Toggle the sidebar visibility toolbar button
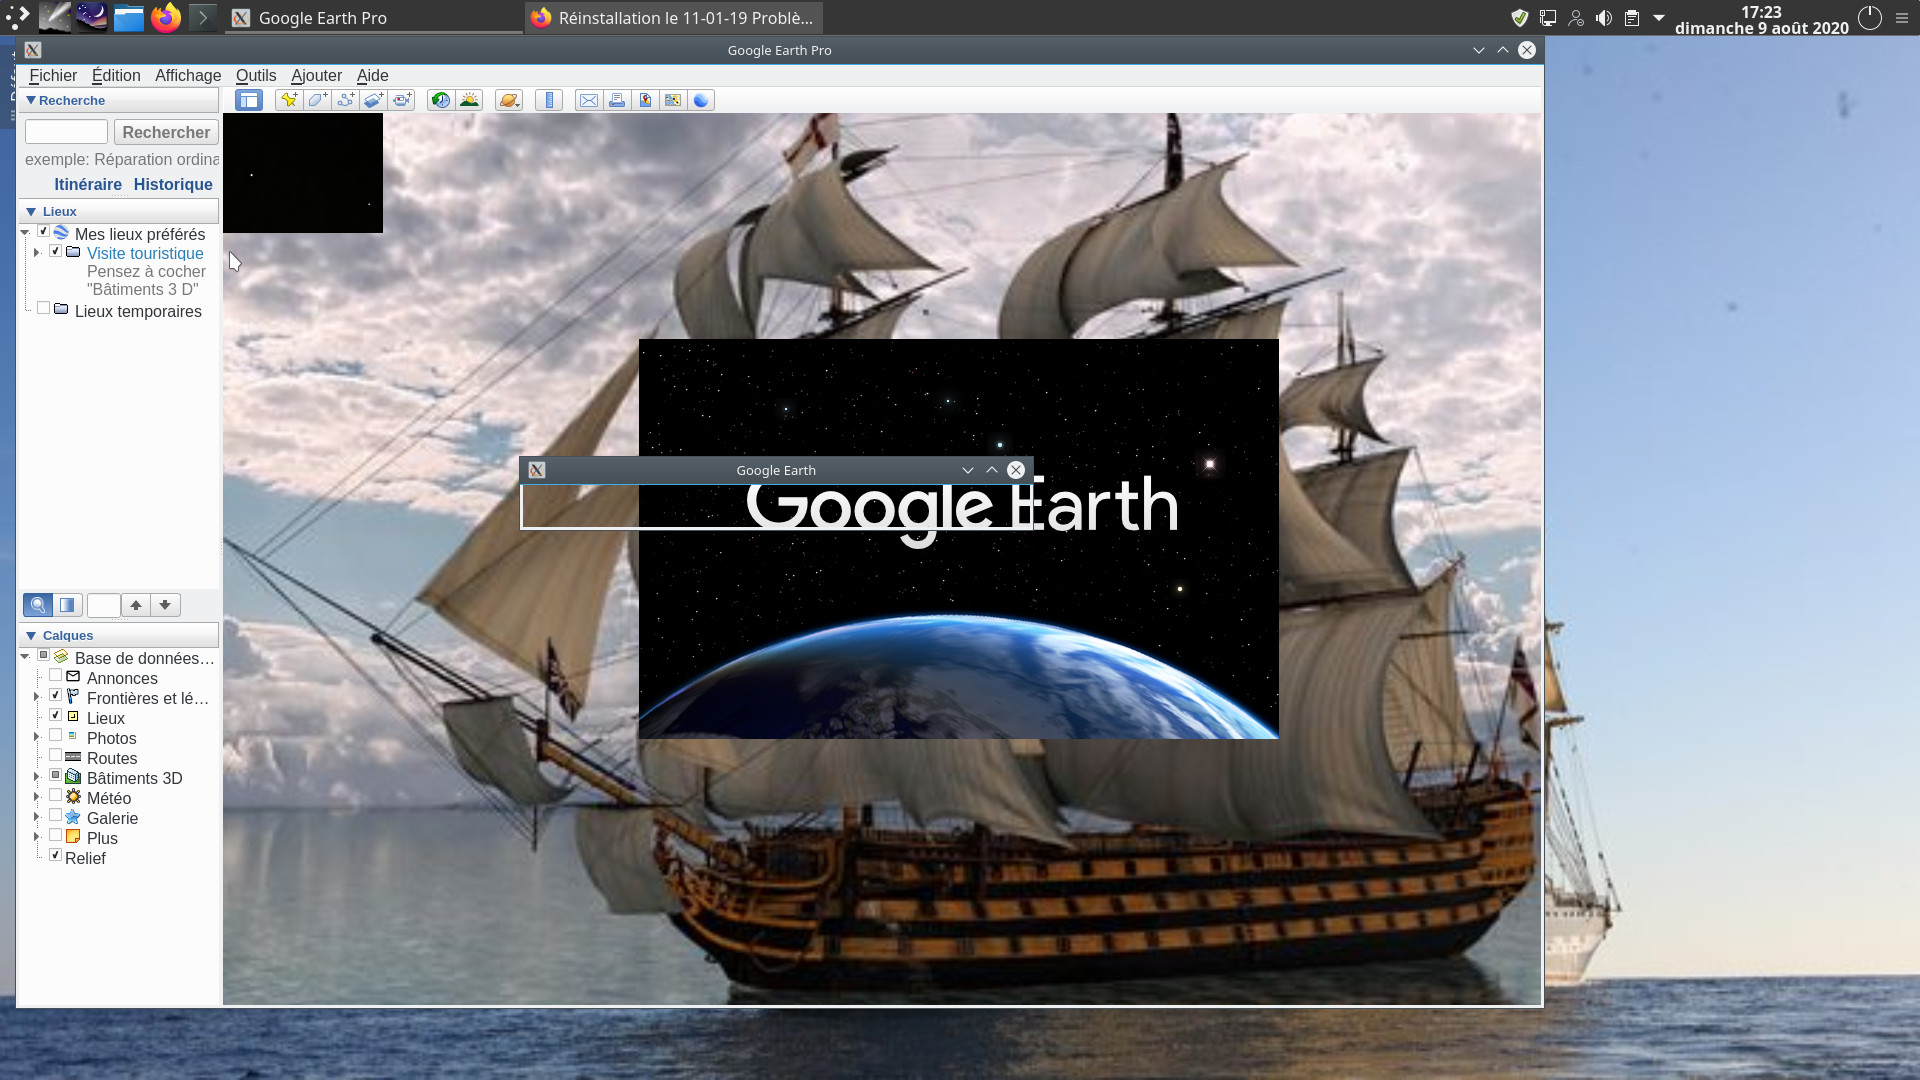This screenshot has height=1080, width=1920. click(x=249, y=100)
